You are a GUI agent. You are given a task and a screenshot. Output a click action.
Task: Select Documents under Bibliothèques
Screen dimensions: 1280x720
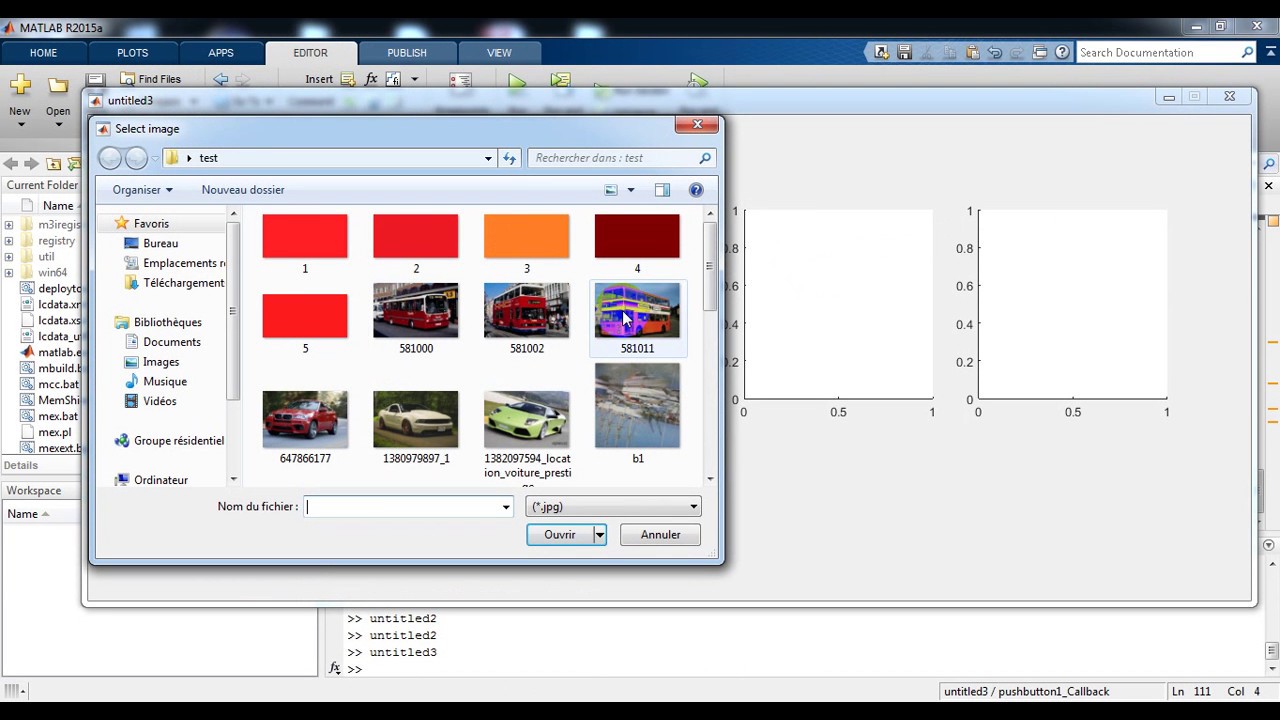(x=162, y=342)
